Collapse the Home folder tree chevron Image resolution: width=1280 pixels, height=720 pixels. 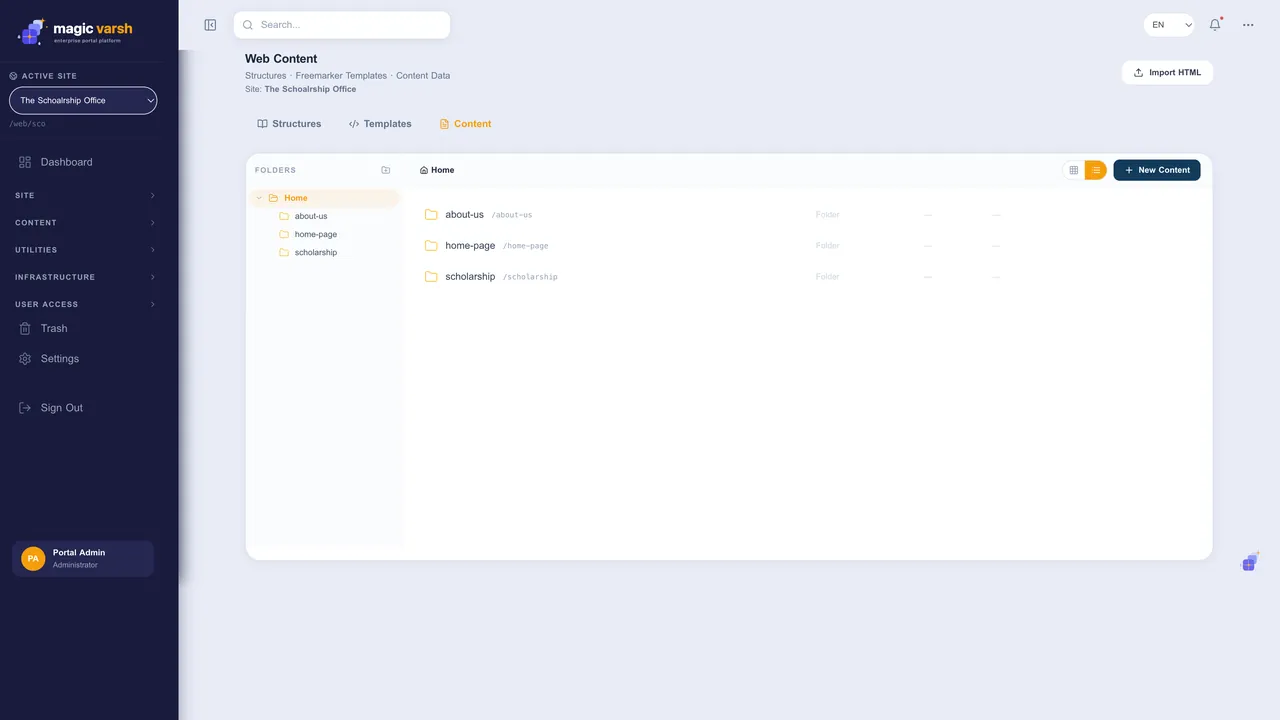click(259, 198)
